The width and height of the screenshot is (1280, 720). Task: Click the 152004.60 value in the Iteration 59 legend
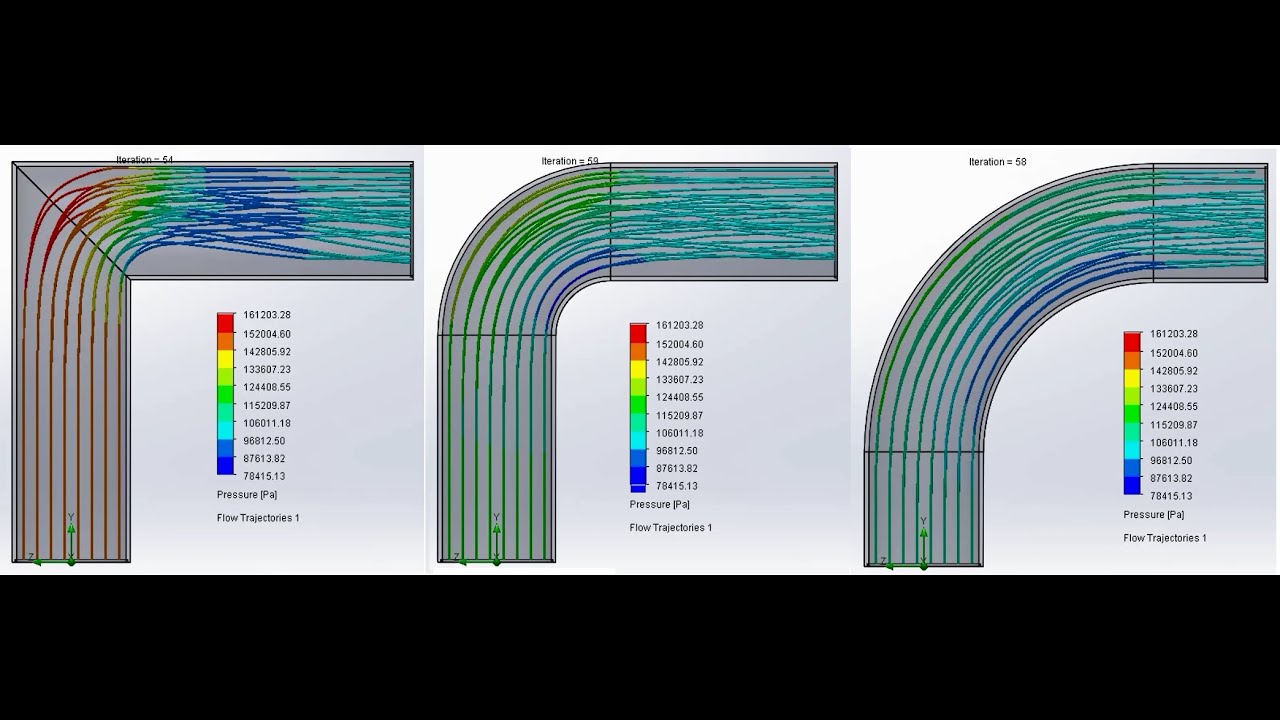[680, 344]
